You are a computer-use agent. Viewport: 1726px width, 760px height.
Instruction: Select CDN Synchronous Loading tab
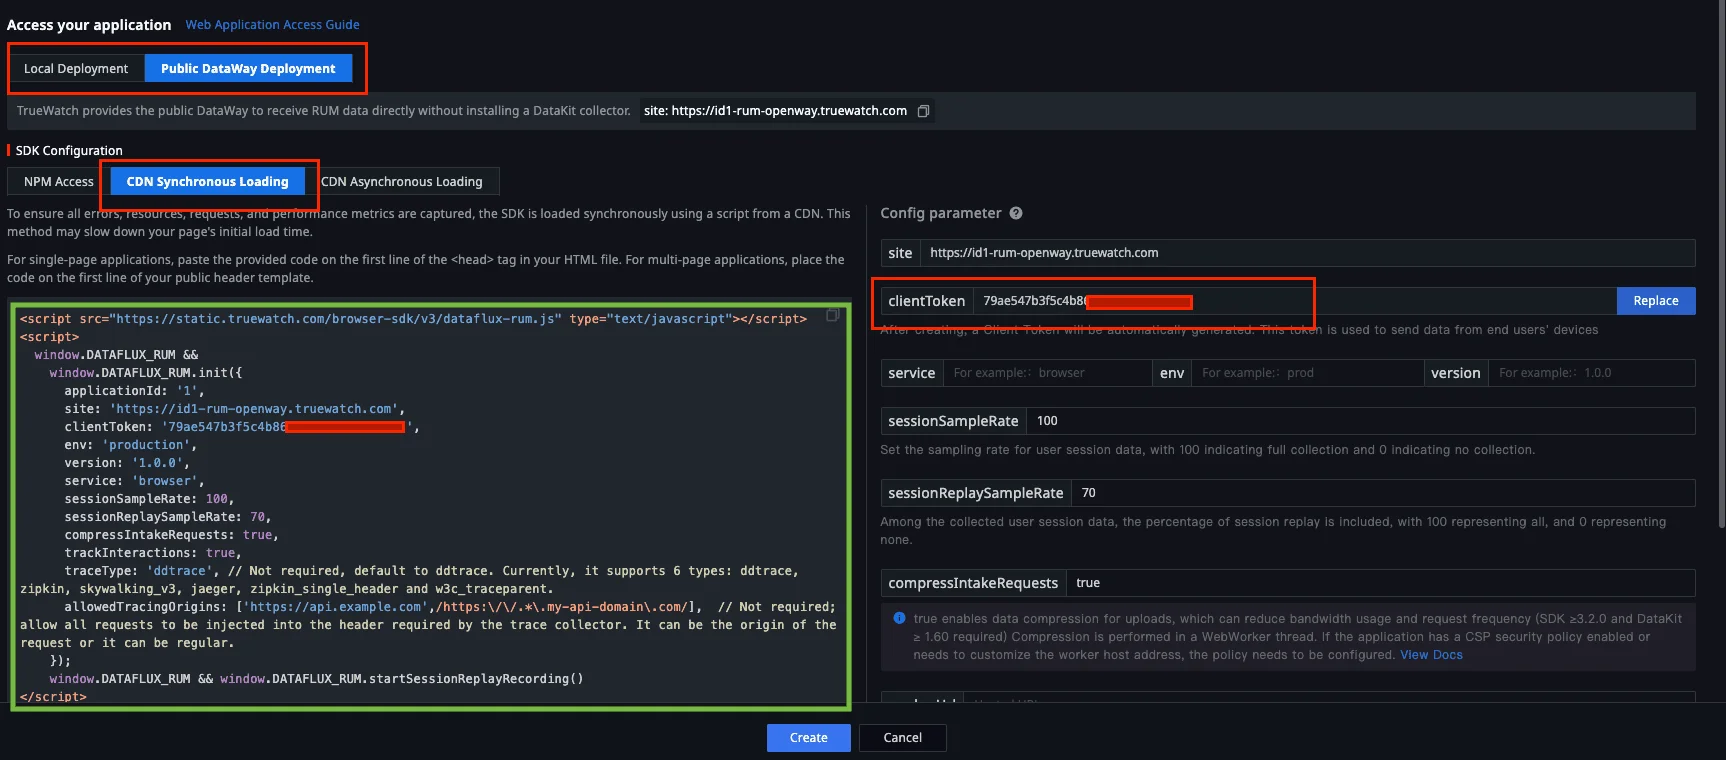[x=207, y=182]
